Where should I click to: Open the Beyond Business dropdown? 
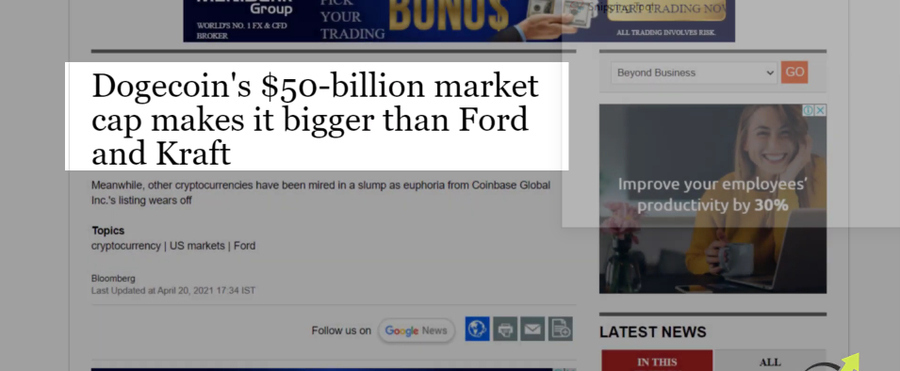point(694,73)
